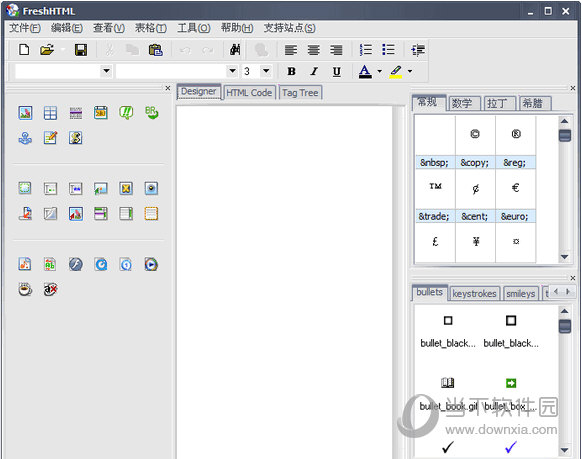The width and height of the screenshot is (582, 459).
Task: Open 希腊 symbols tab
Action: [535, 103]
